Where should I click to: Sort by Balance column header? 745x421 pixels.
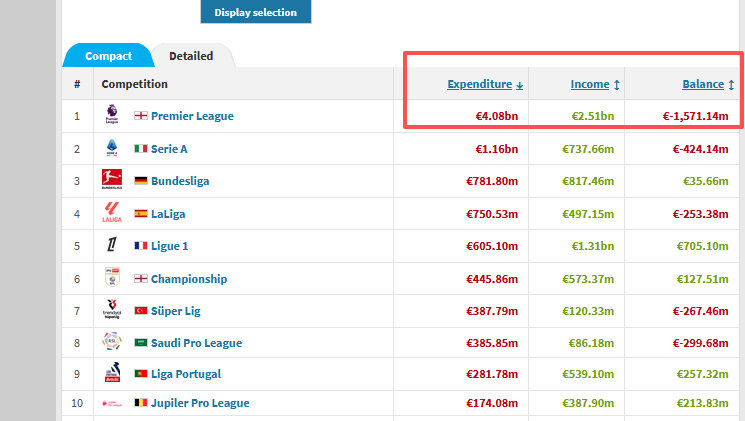click(703, 84)
